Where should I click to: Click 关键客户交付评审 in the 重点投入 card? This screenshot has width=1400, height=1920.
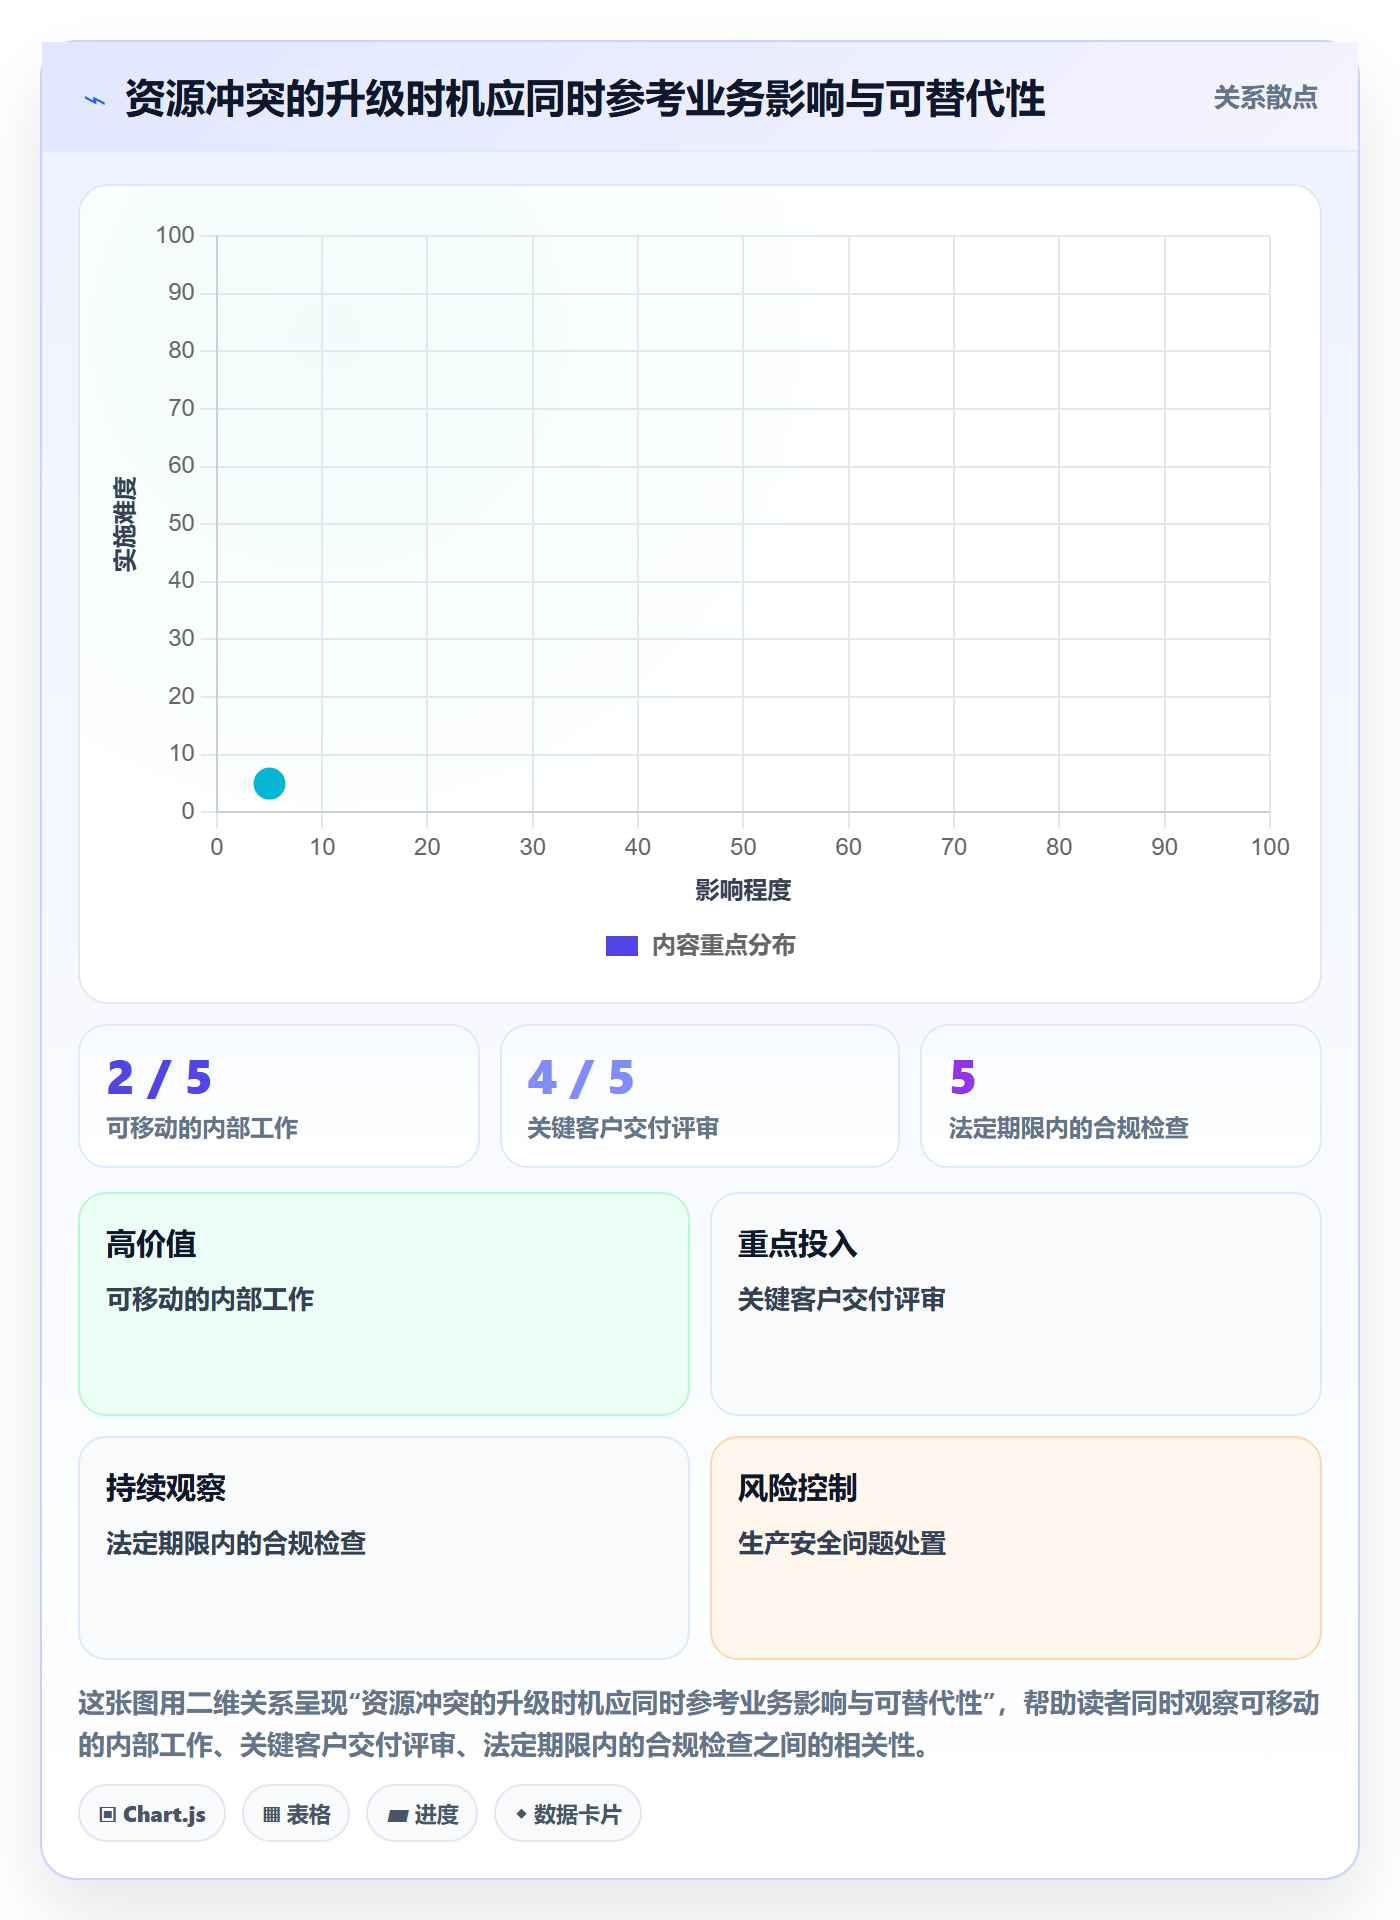tap(842, 1299)
